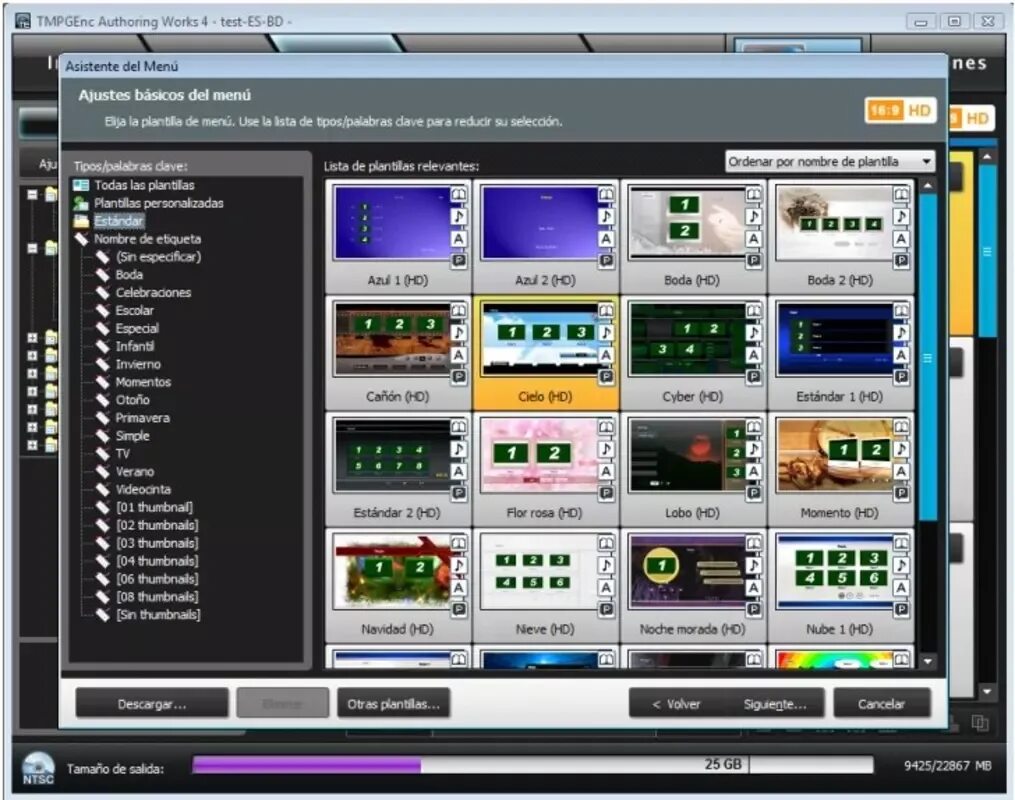This screenshot has width=1015, height=800.
Task: Click the Descargar... button
Action: [x=152, y=704]
